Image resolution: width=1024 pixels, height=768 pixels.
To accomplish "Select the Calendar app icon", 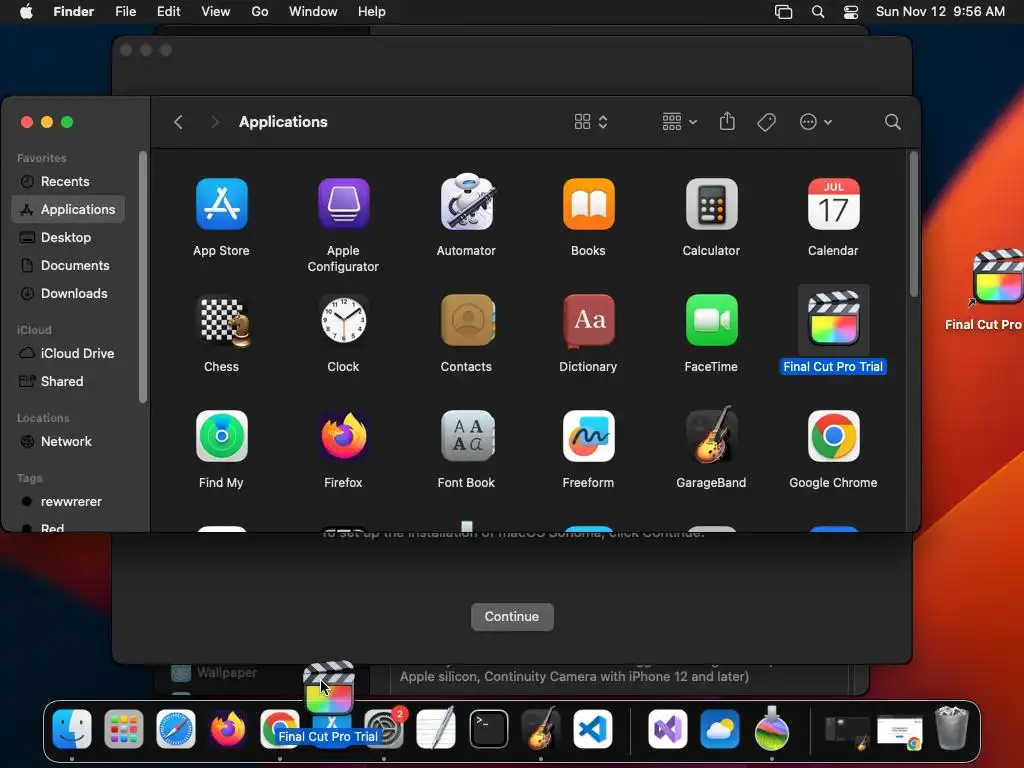I will pyautogui.click(x=833, y=204).
